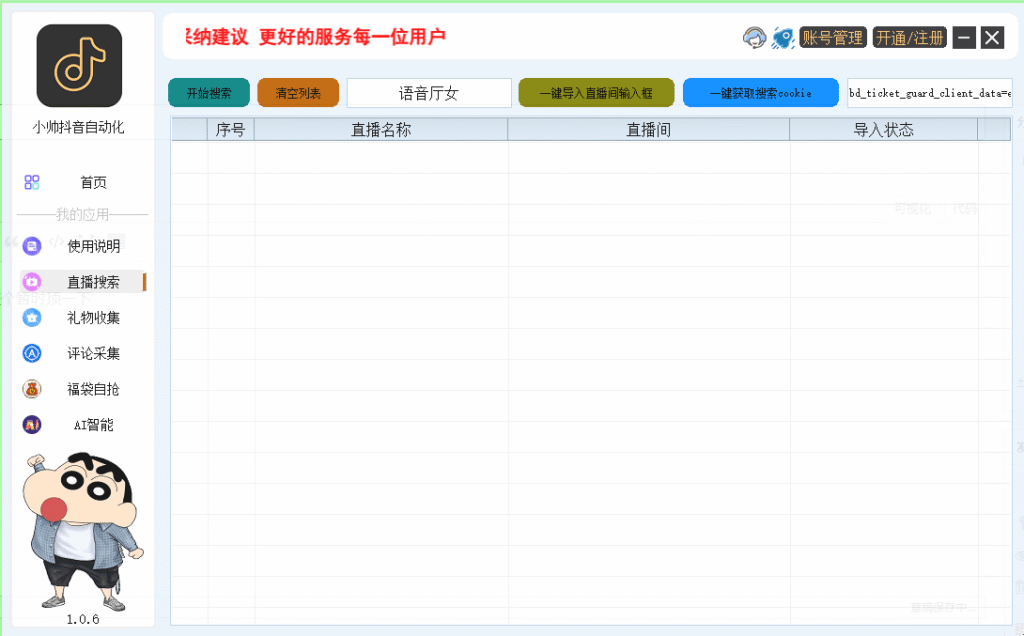Select 评论采集 menu entry
This screenshot has height=636, width=1024.
coord(94,353)
